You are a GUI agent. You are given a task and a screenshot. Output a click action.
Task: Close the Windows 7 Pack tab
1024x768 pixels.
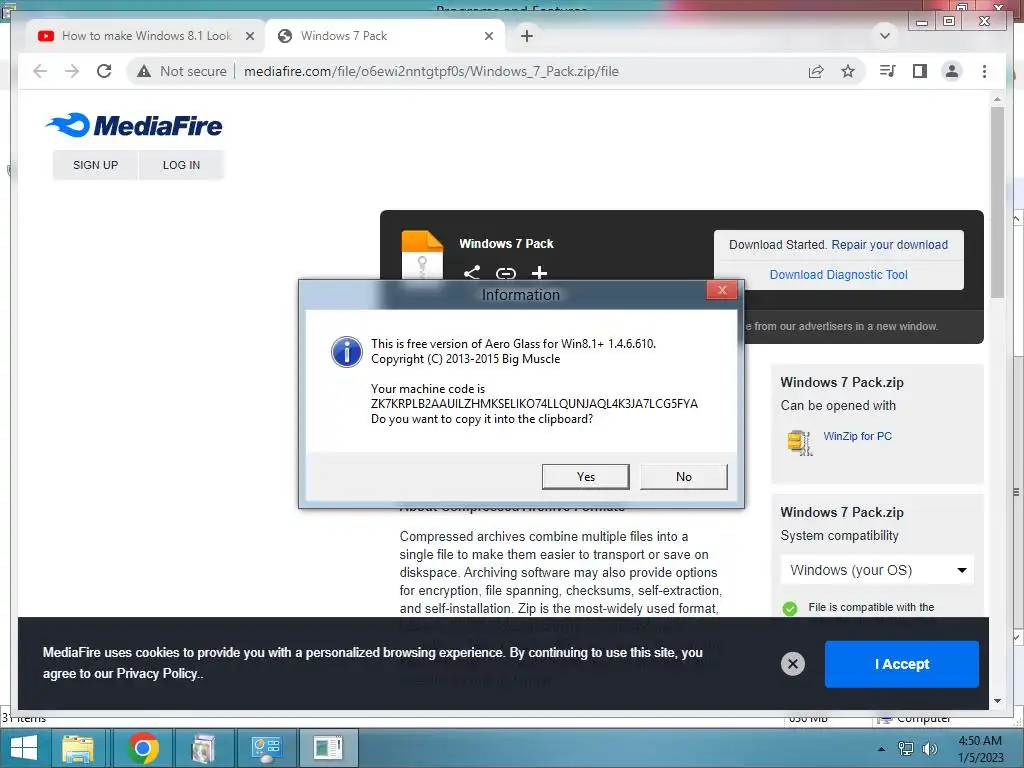[488, 36]
